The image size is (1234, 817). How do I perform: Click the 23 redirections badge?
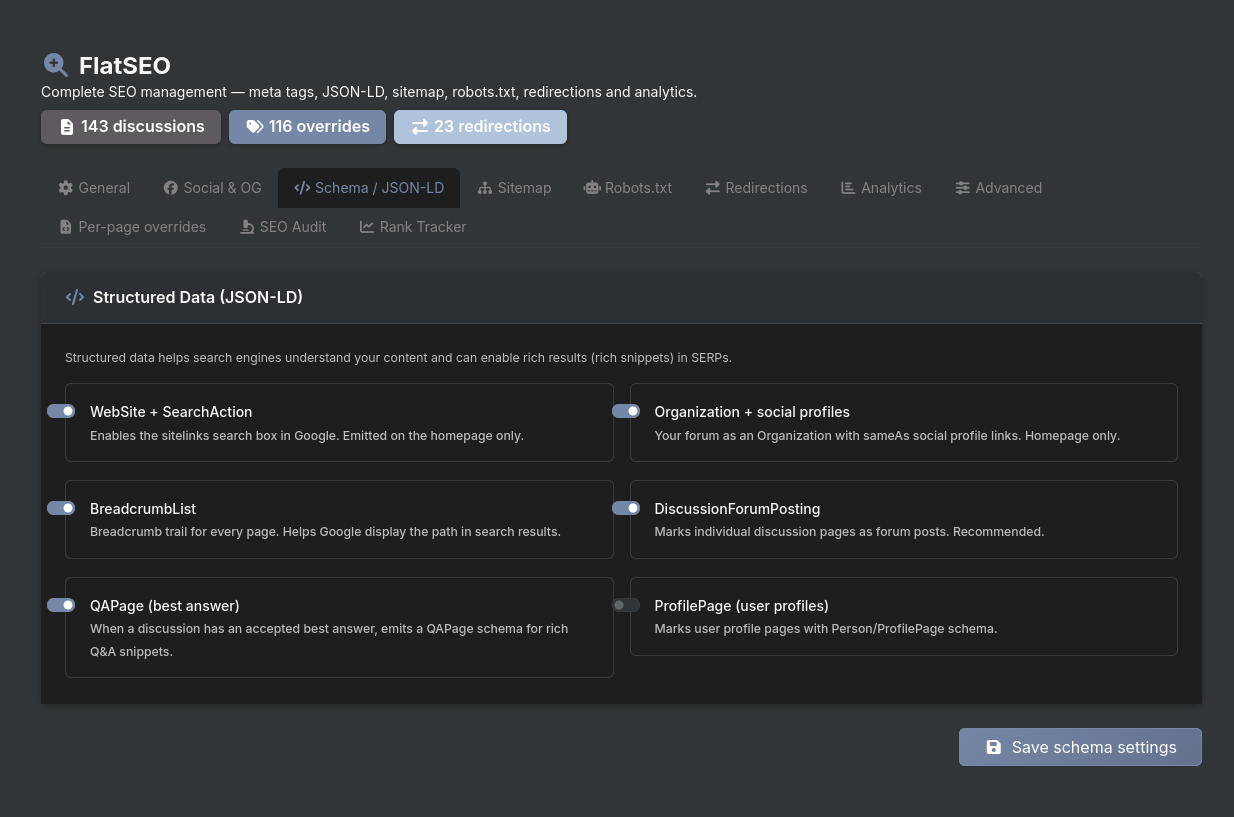click(480, 127)
